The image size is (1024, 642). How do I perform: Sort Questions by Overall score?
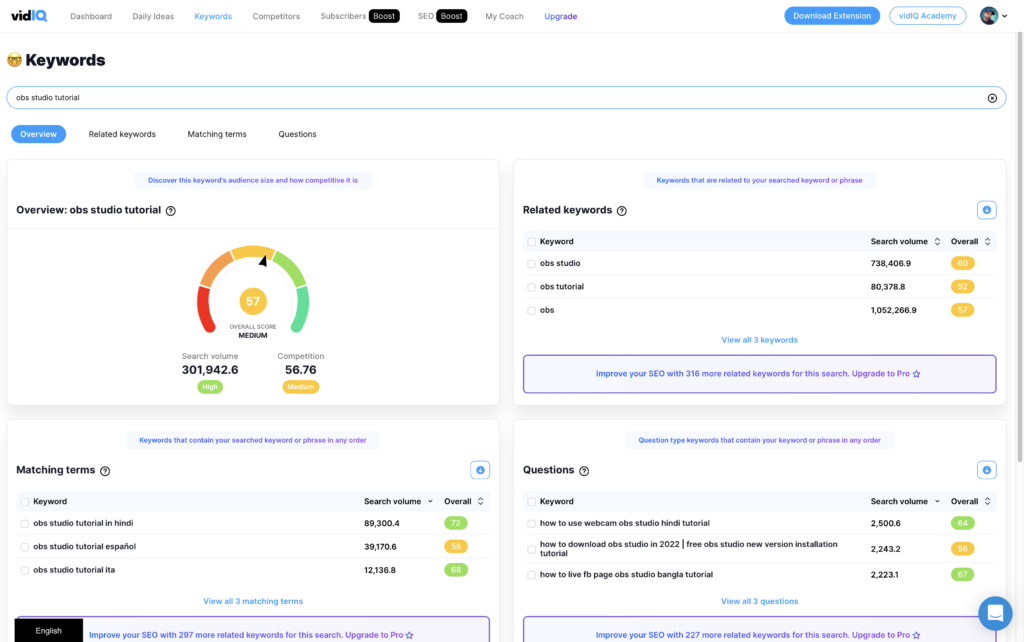(987, 502)
